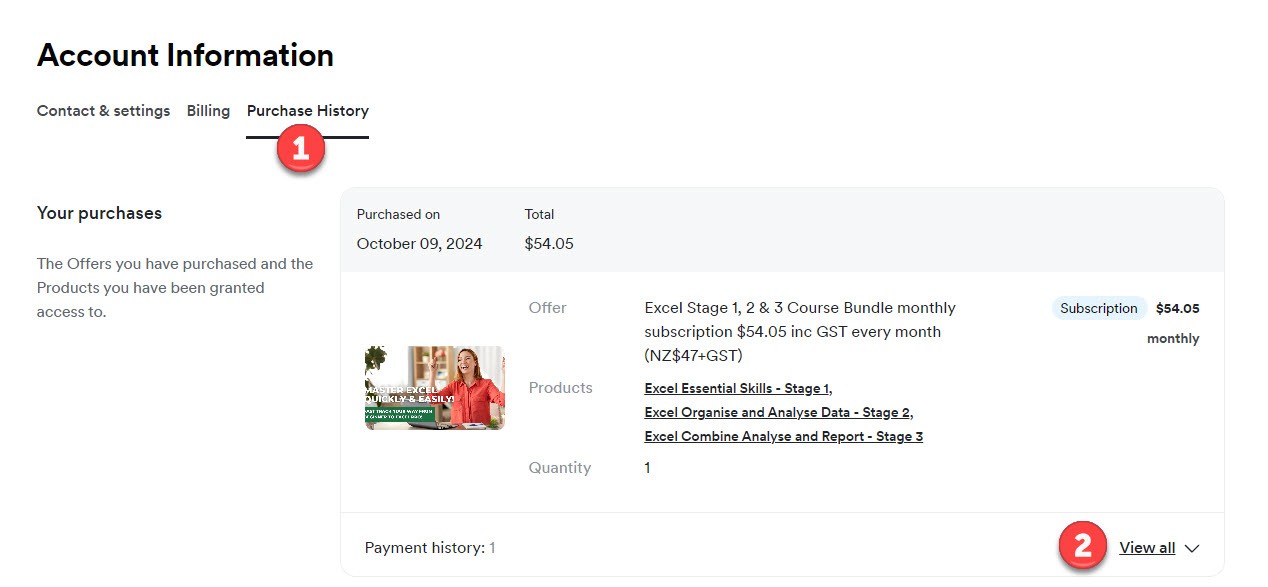The height and width of the screenshot is (587, 1268).
Task: Click the Subscription badge
Action: pos(1098,308)
